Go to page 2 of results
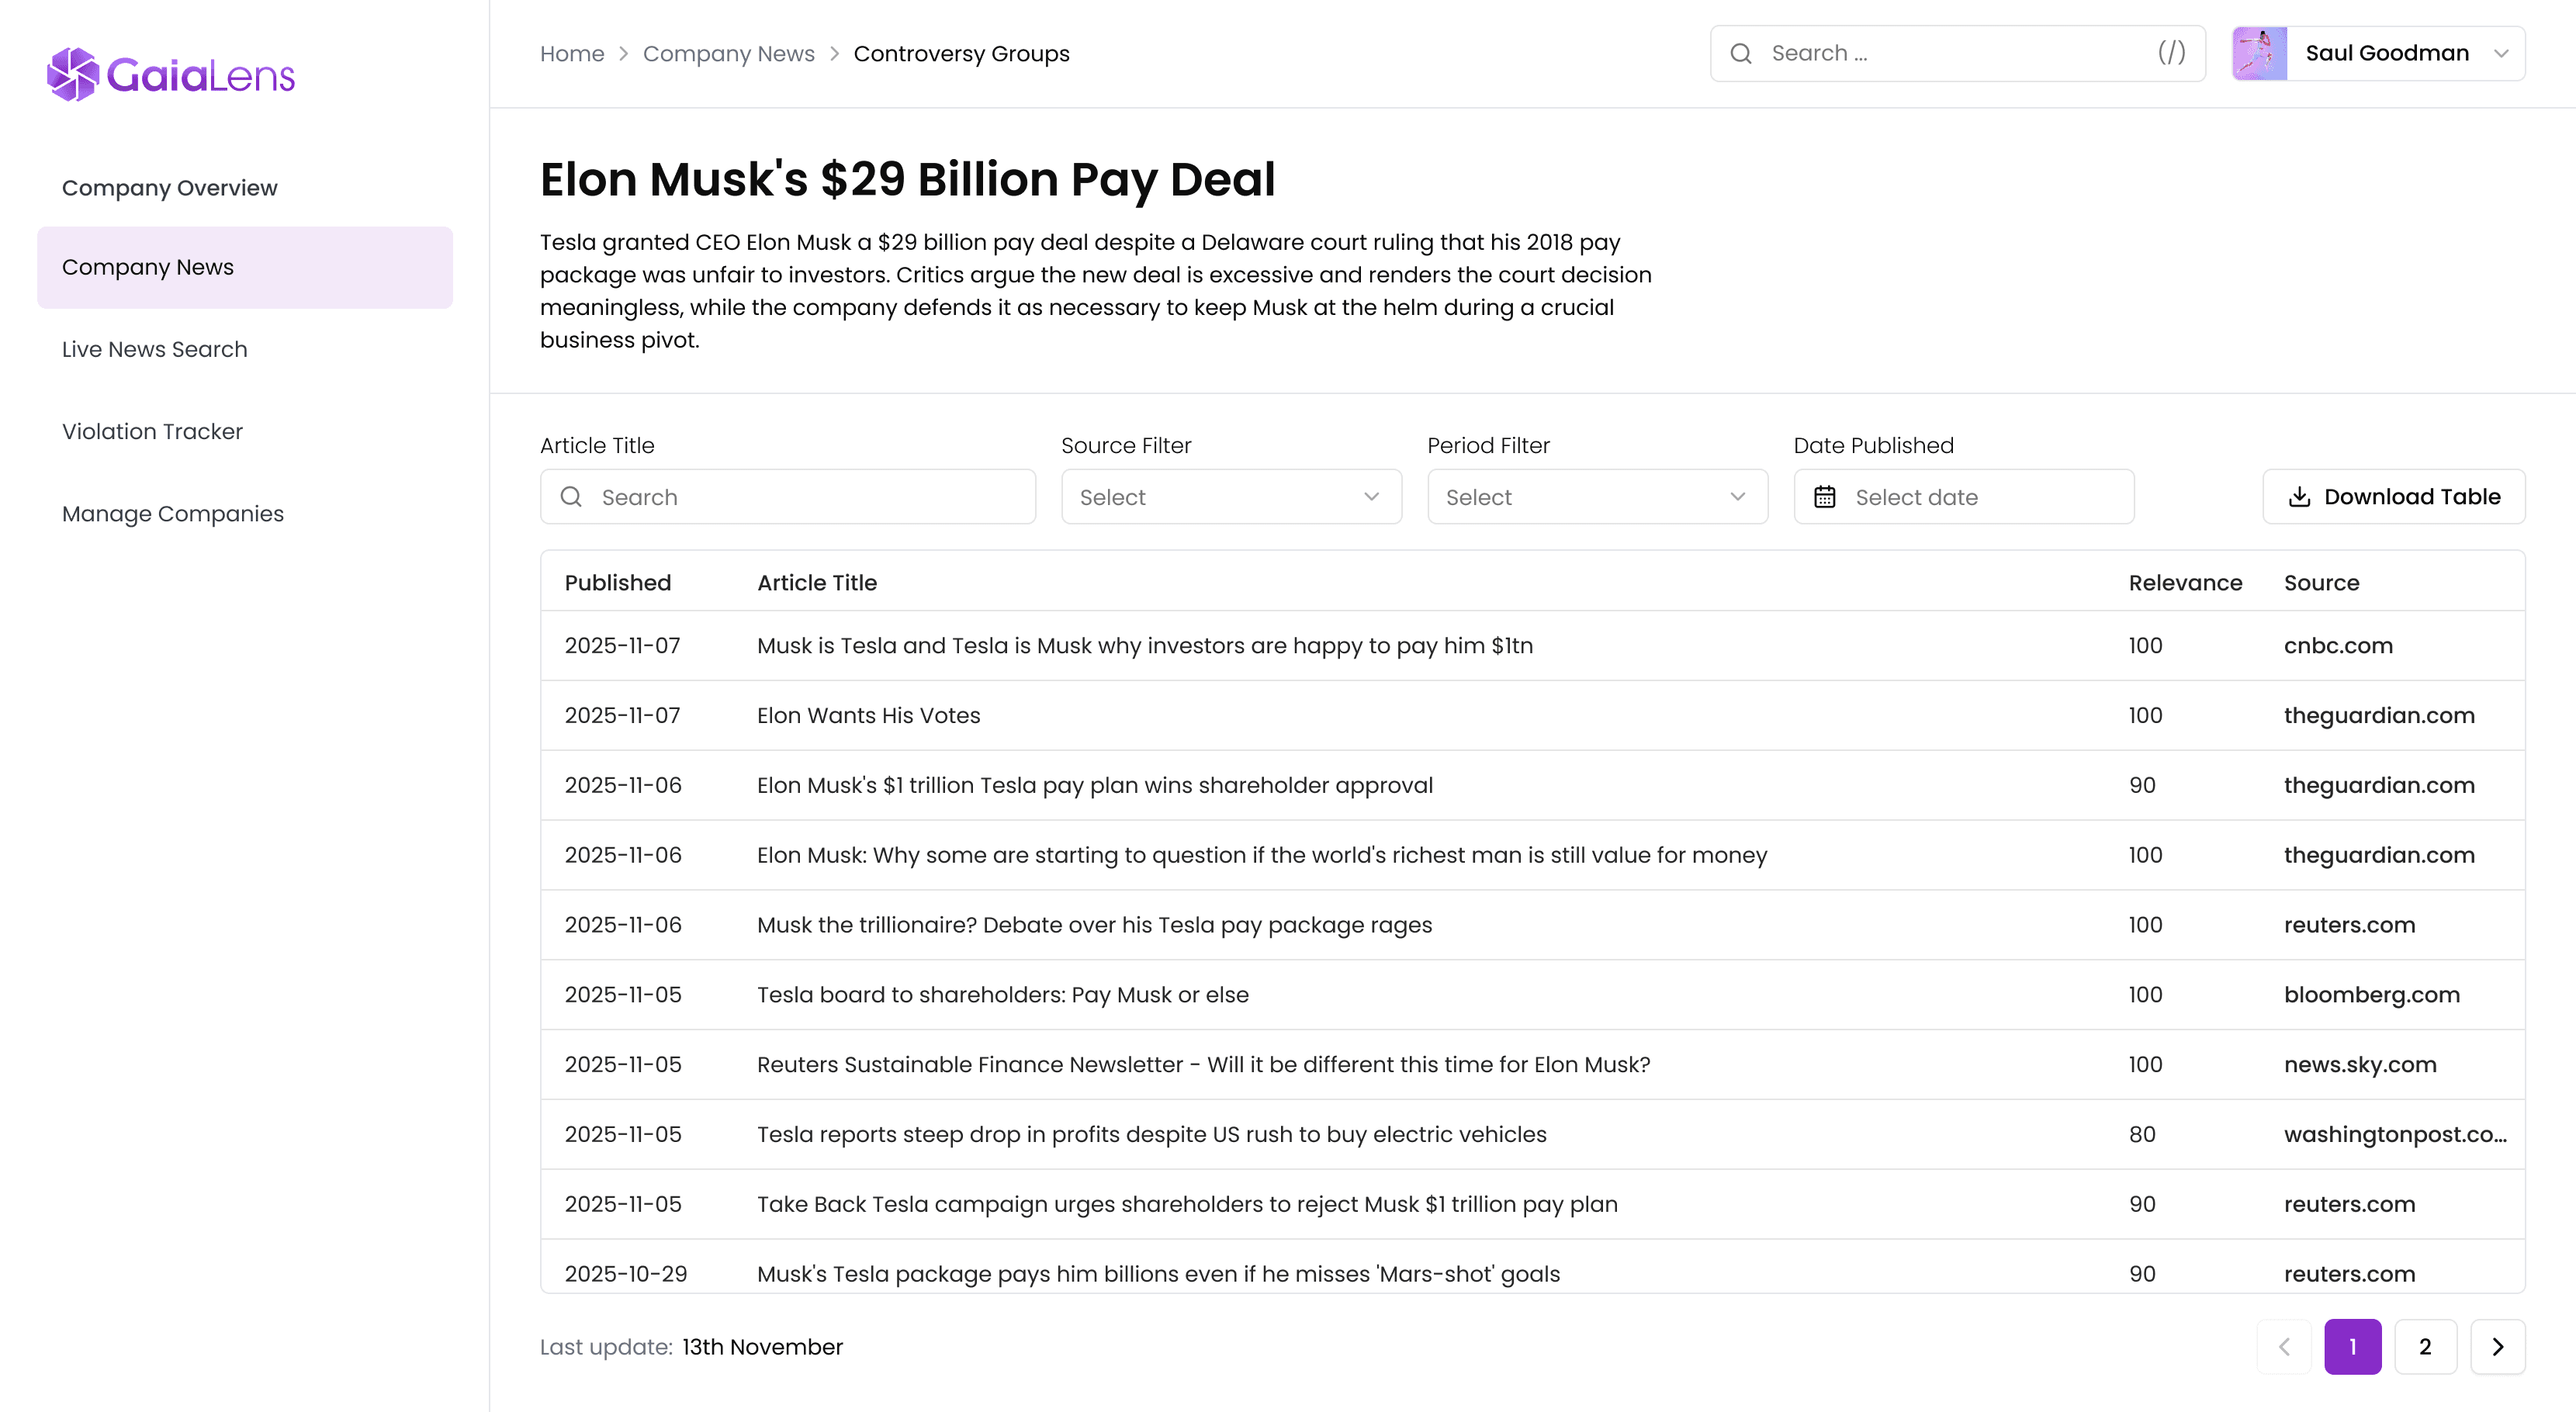The height and width of the screenshot is (1412, 2576). (2425, 1347)
